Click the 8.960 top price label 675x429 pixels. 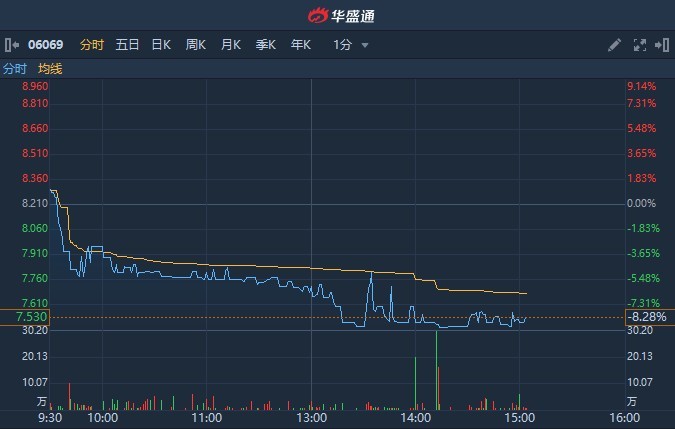(35, 86)
